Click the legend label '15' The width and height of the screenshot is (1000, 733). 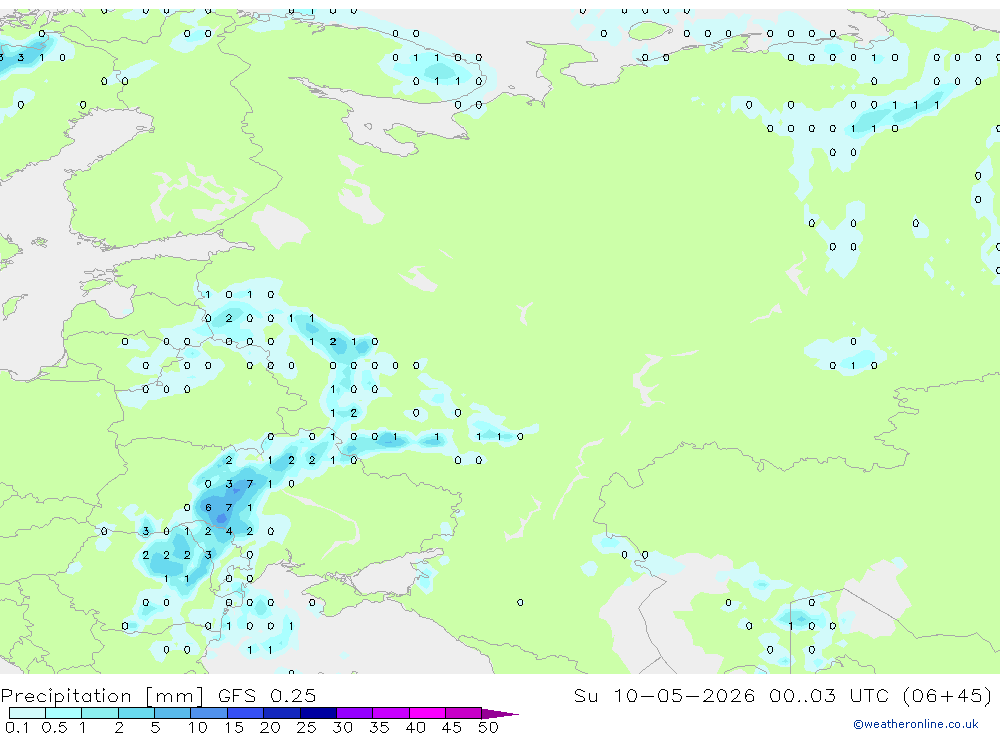(233, 727)
